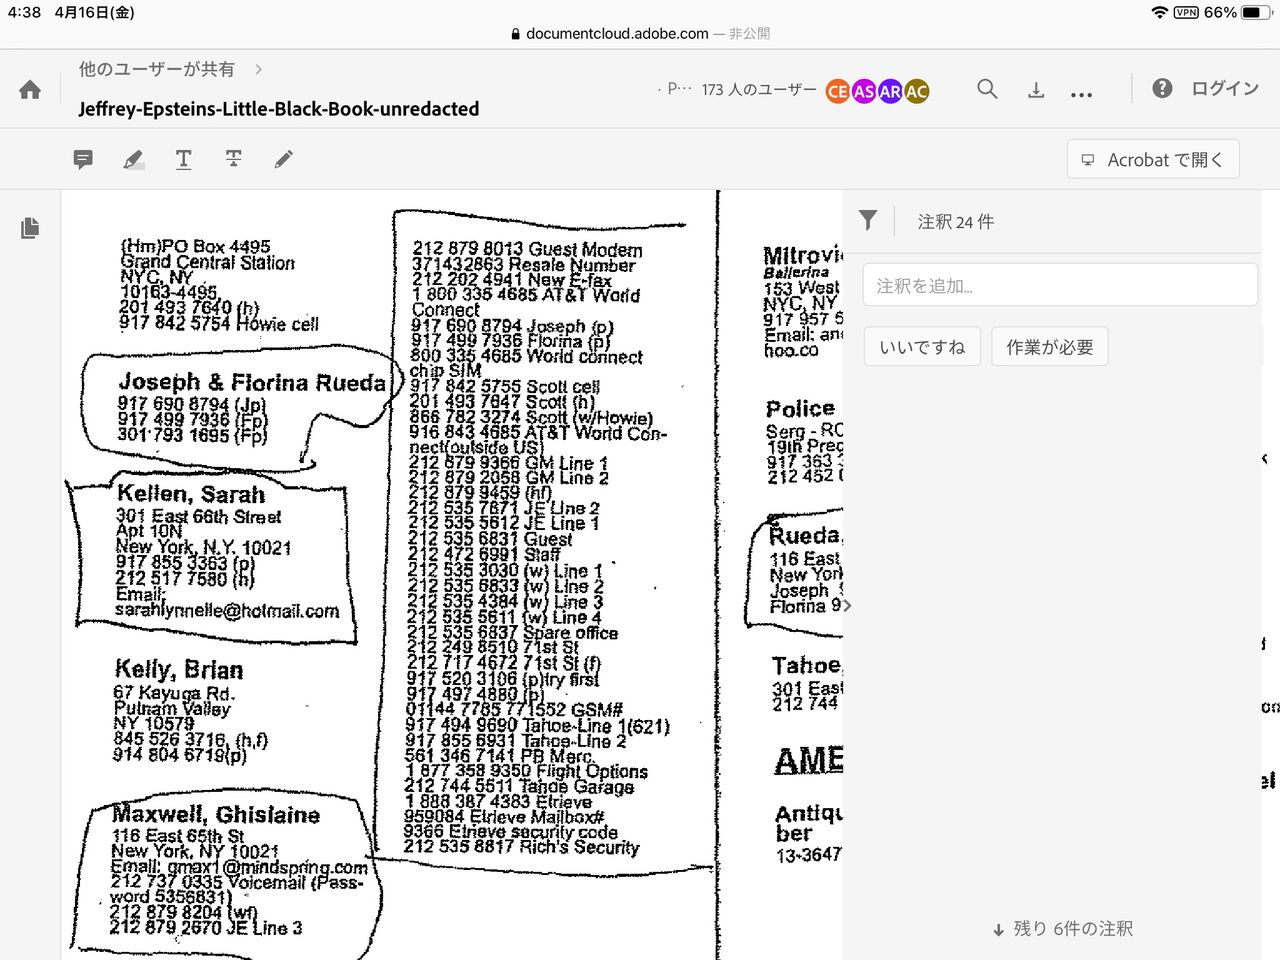The height and width of the screenshot is (960, 1280).
Task: Open the search magnifier icon
Action: (x=987, y=89)
